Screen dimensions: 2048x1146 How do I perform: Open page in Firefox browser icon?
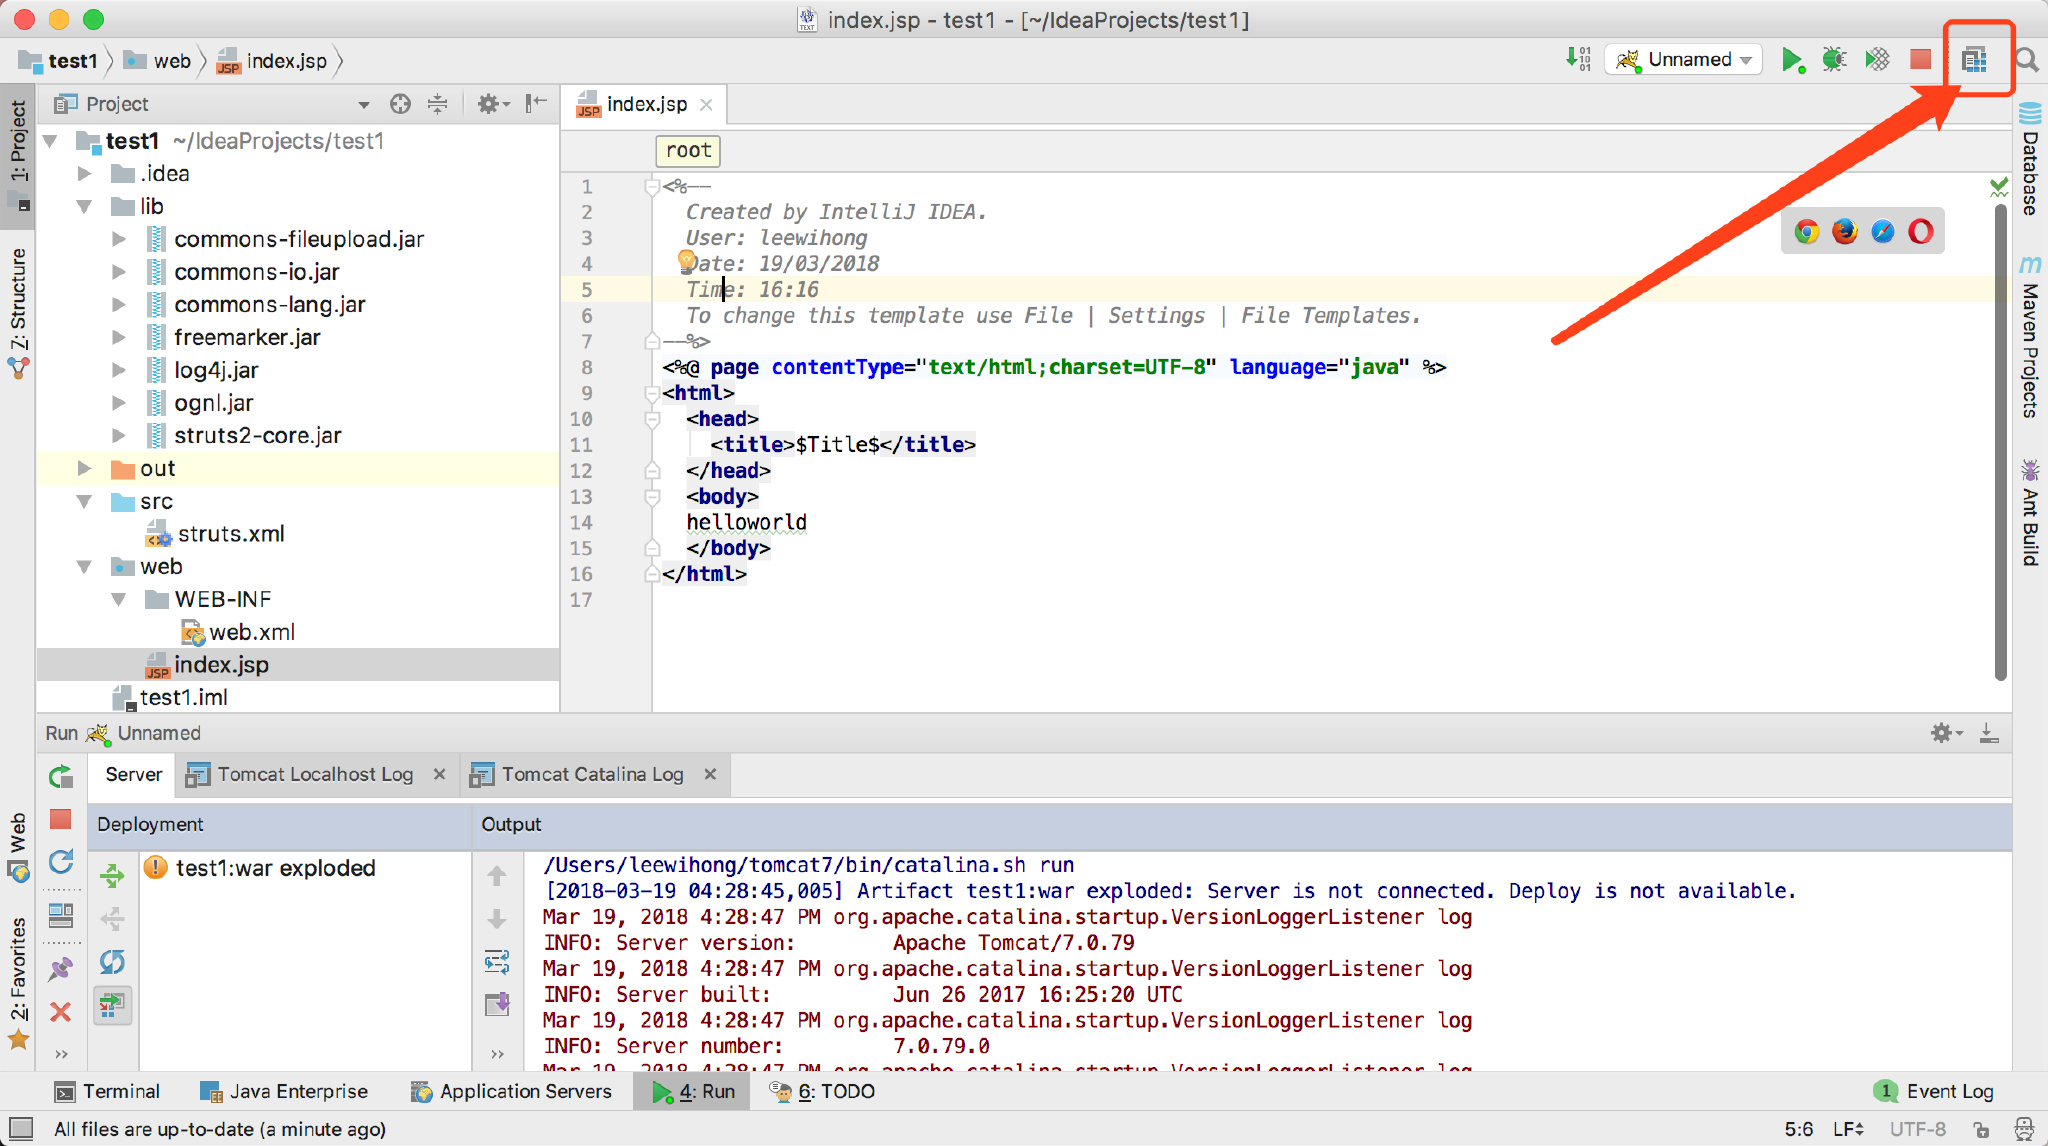click(x=1844, y=232)
